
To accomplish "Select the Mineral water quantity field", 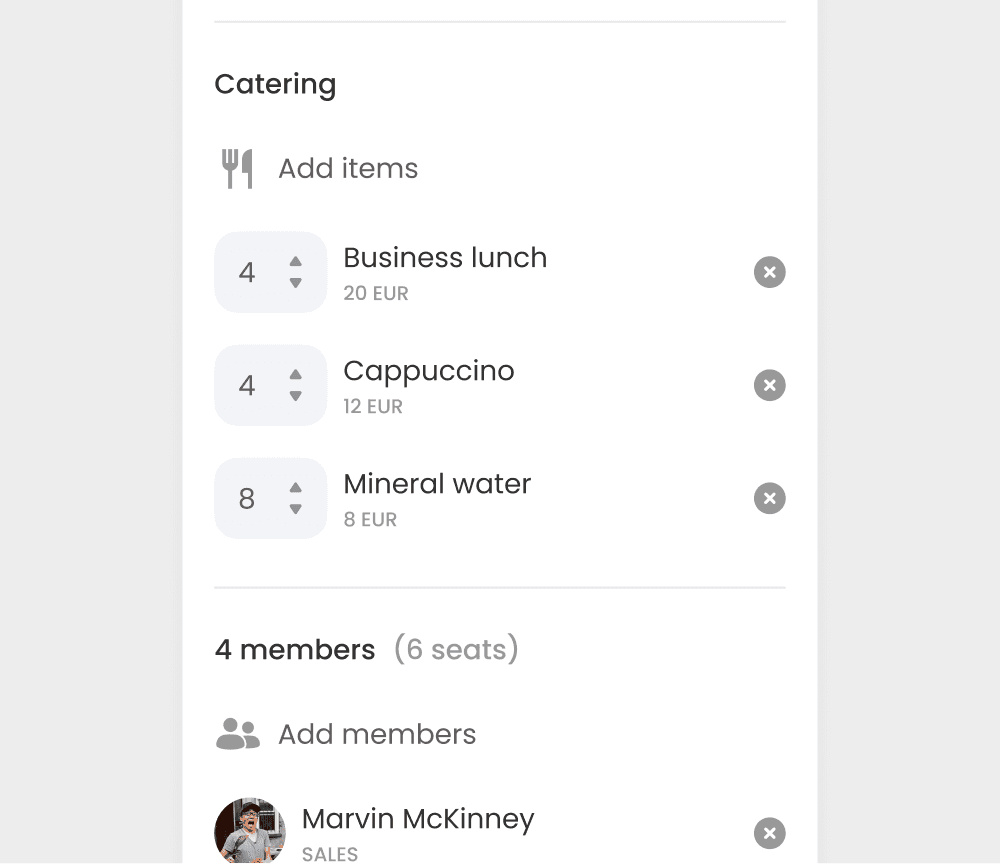I will coord(250,498).
